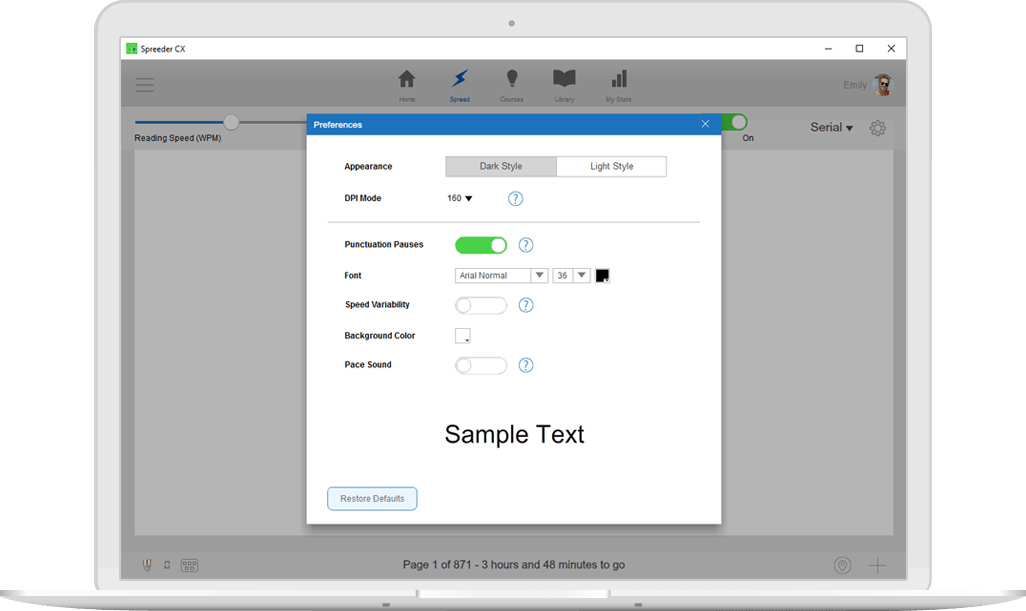Open the Courses lightbulb section
This screenshot has height=611, width=1026.
pyautogui.click(x=512, y=84)
